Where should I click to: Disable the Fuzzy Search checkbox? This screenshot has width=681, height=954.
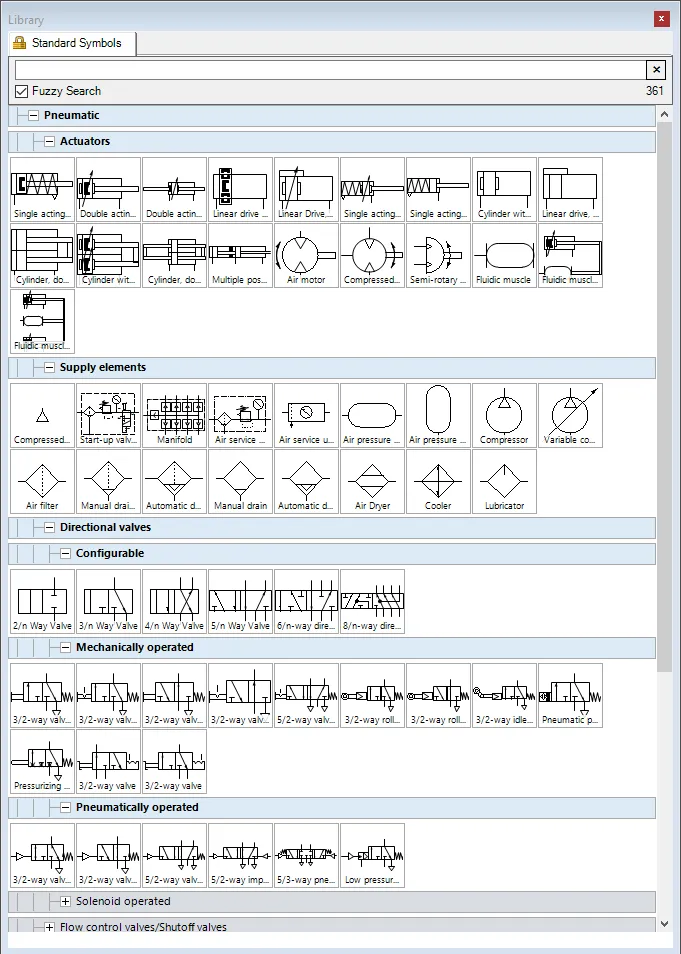click(x=22, y=91)
